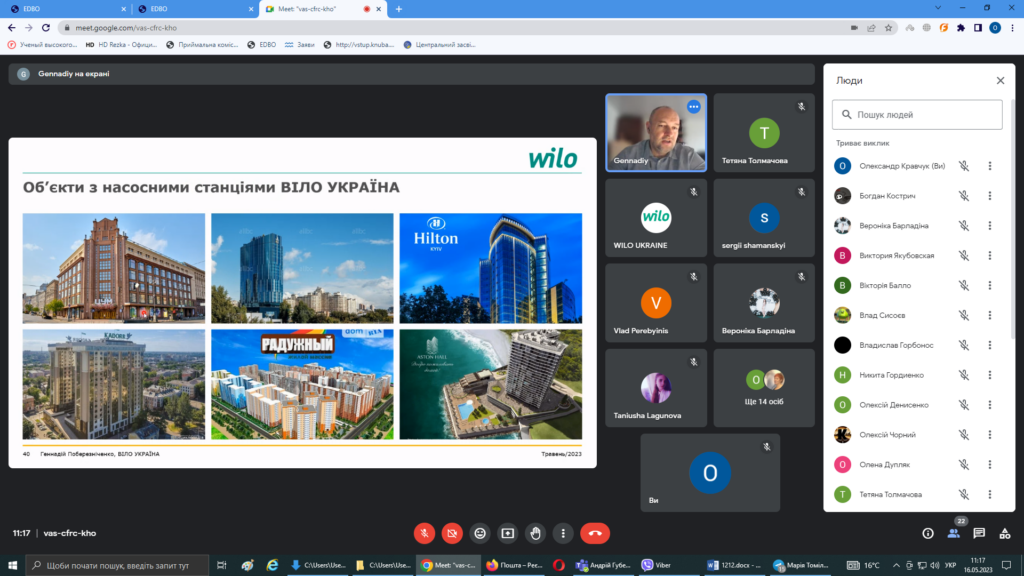This screenshot has height=576, width=1024.
Task: Toggle raise hand in the call controls
Action: 536,534
